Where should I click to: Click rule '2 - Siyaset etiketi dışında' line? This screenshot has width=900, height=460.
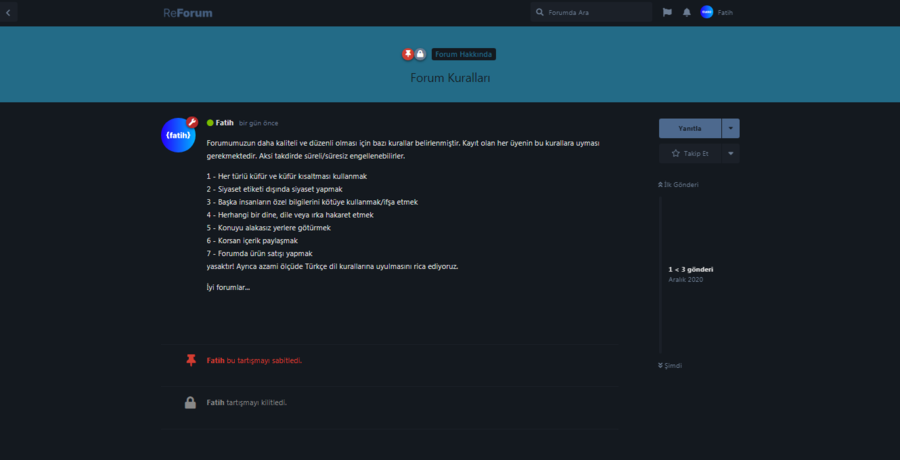pyautogui.click(x=274, y=189)
